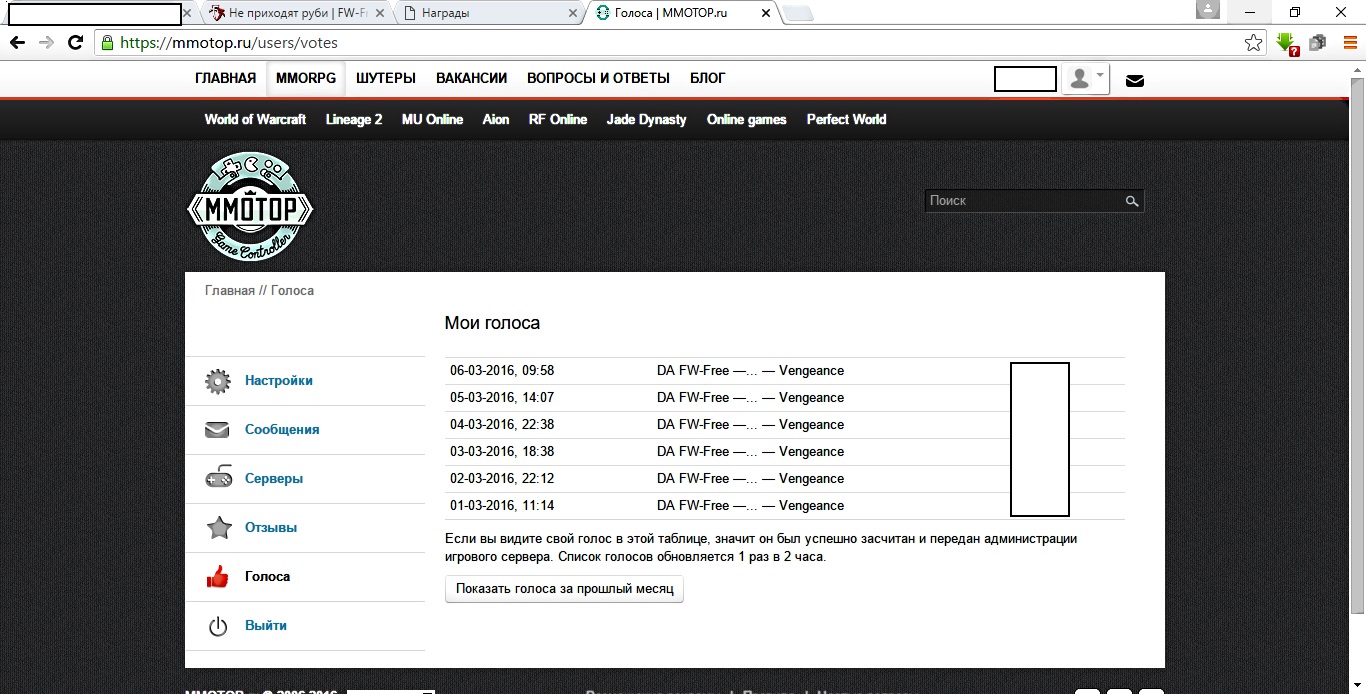The height and width of the screenshot is (694, 1366).
Task: Bookmark this page with the star icon
Action: coord(1253,43)
